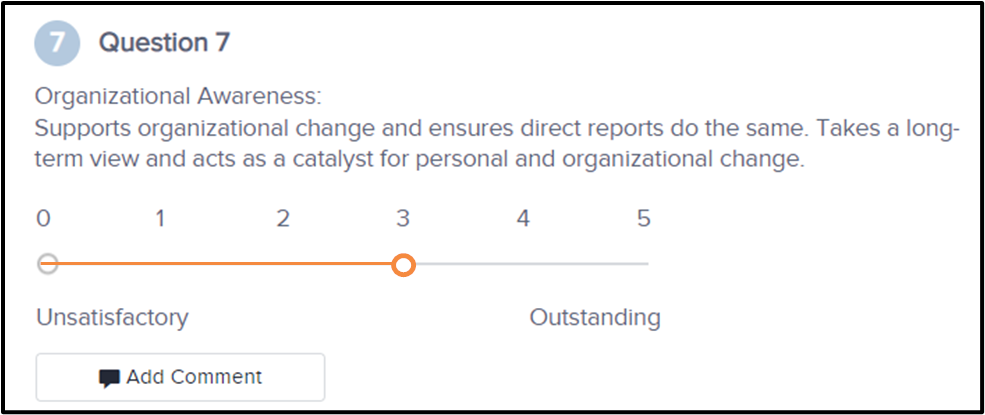Choose scale label 5 on rating slider

pos(643,219)
